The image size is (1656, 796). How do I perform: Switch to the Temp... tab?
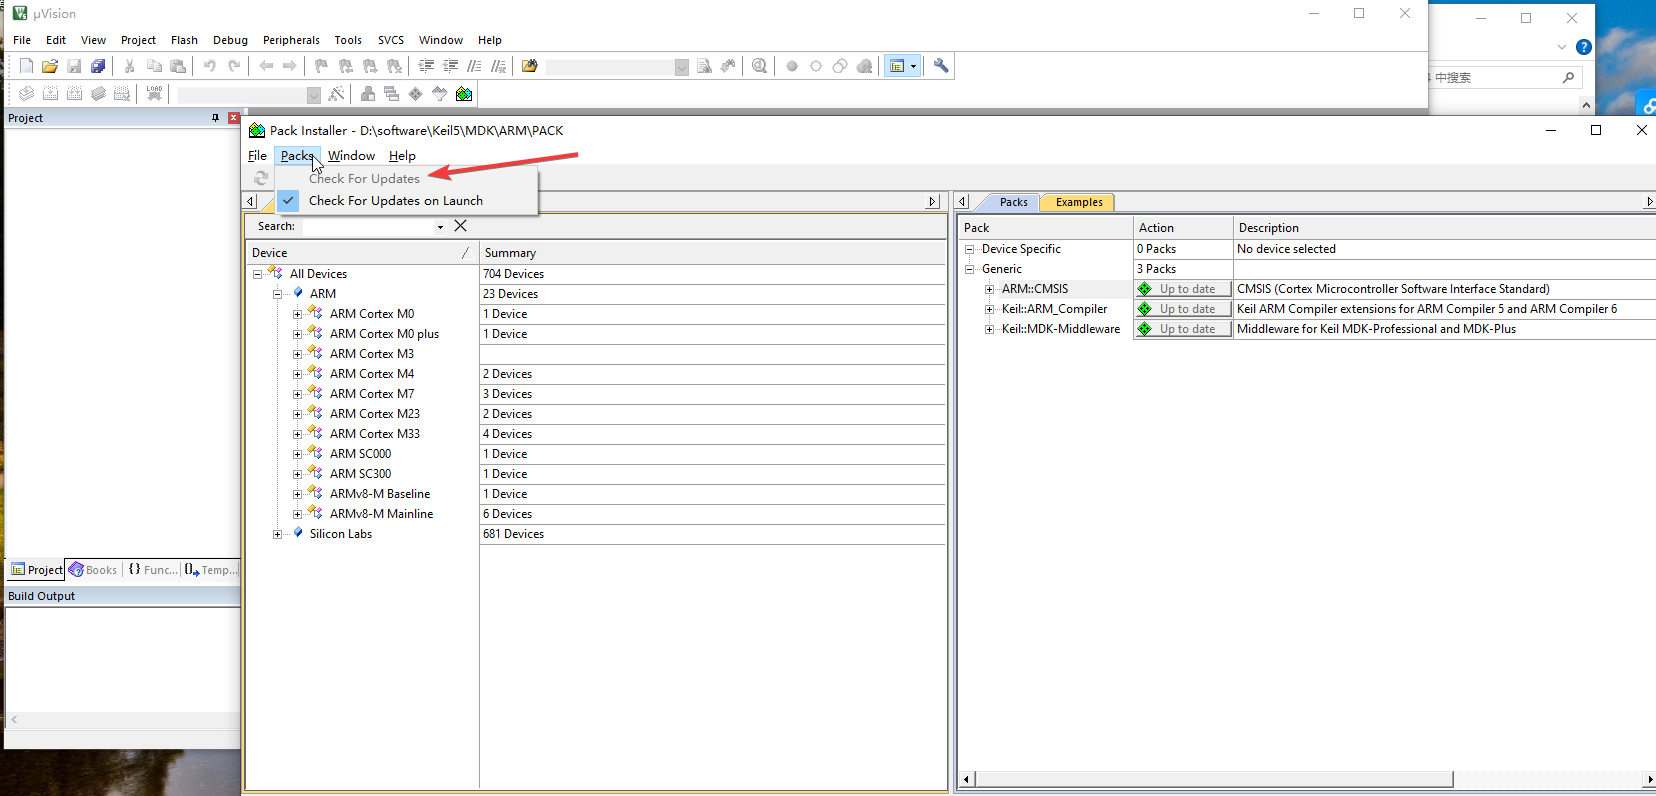point(211,570)
